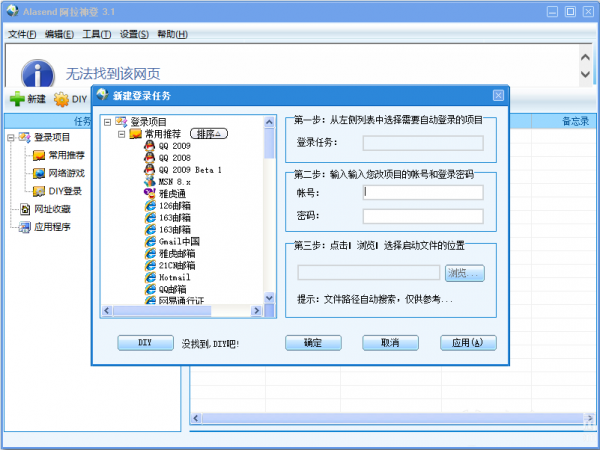Viewport: 600px width, 450px height.
Task: Click the 21CN邮箱 IE icon
Action: point(150,265)
